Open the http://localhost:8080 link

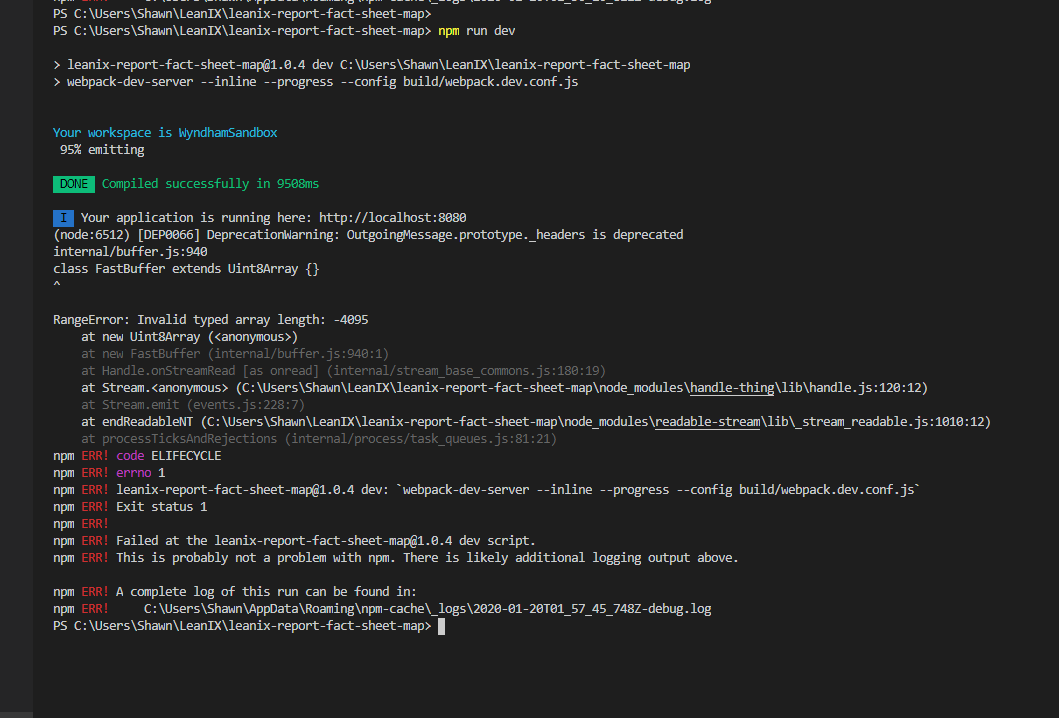click(392, 217)
